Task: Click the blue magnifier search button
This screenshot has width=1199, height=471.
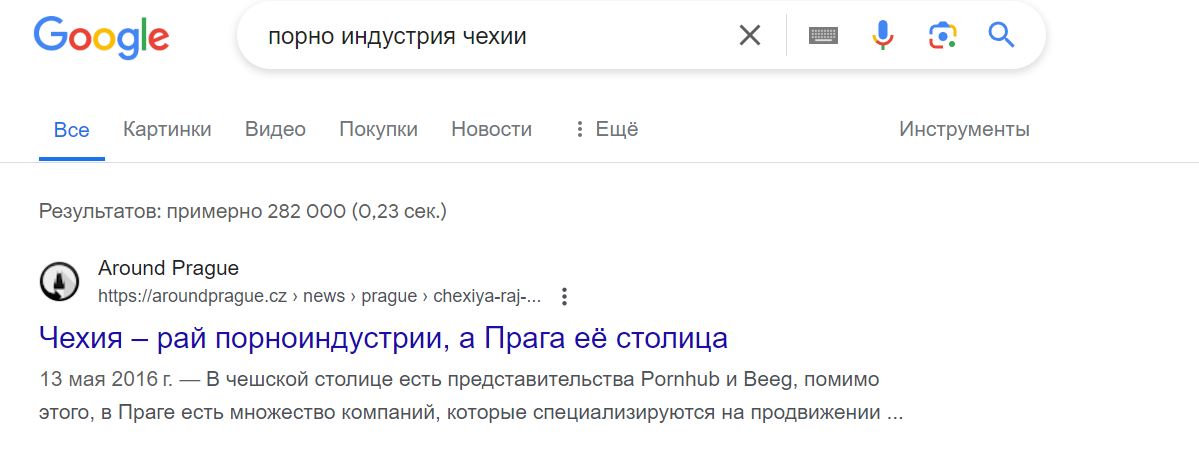Action: coord(1001,35)
